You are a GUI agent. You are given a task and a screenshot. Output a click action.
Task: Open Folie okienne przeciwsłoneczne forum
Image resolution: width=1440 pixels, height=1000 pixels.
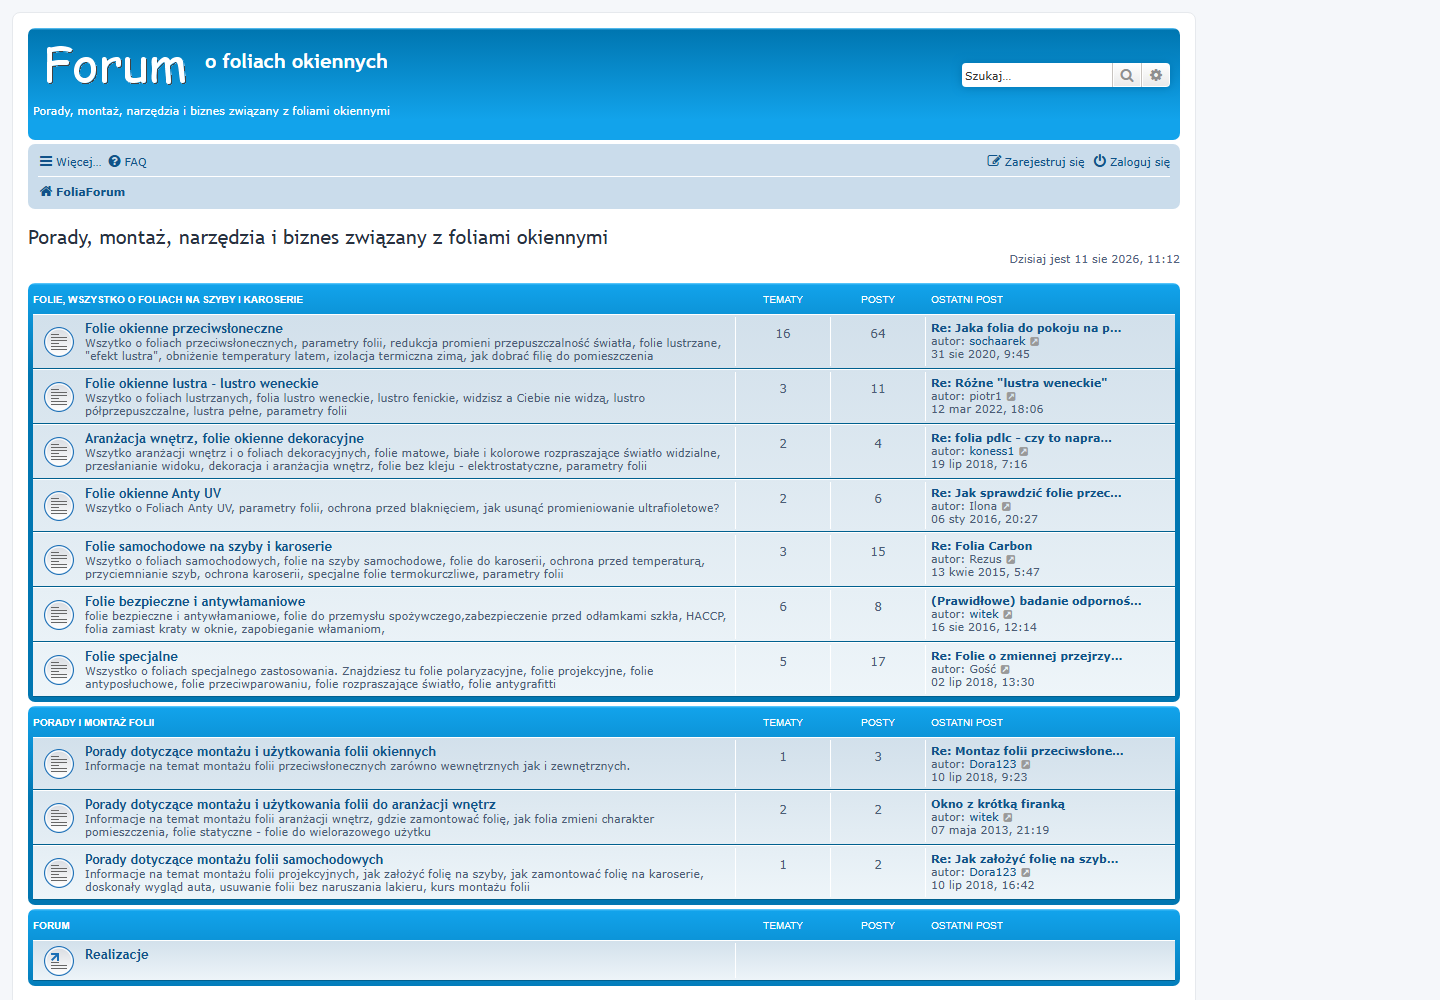(184, 328)
